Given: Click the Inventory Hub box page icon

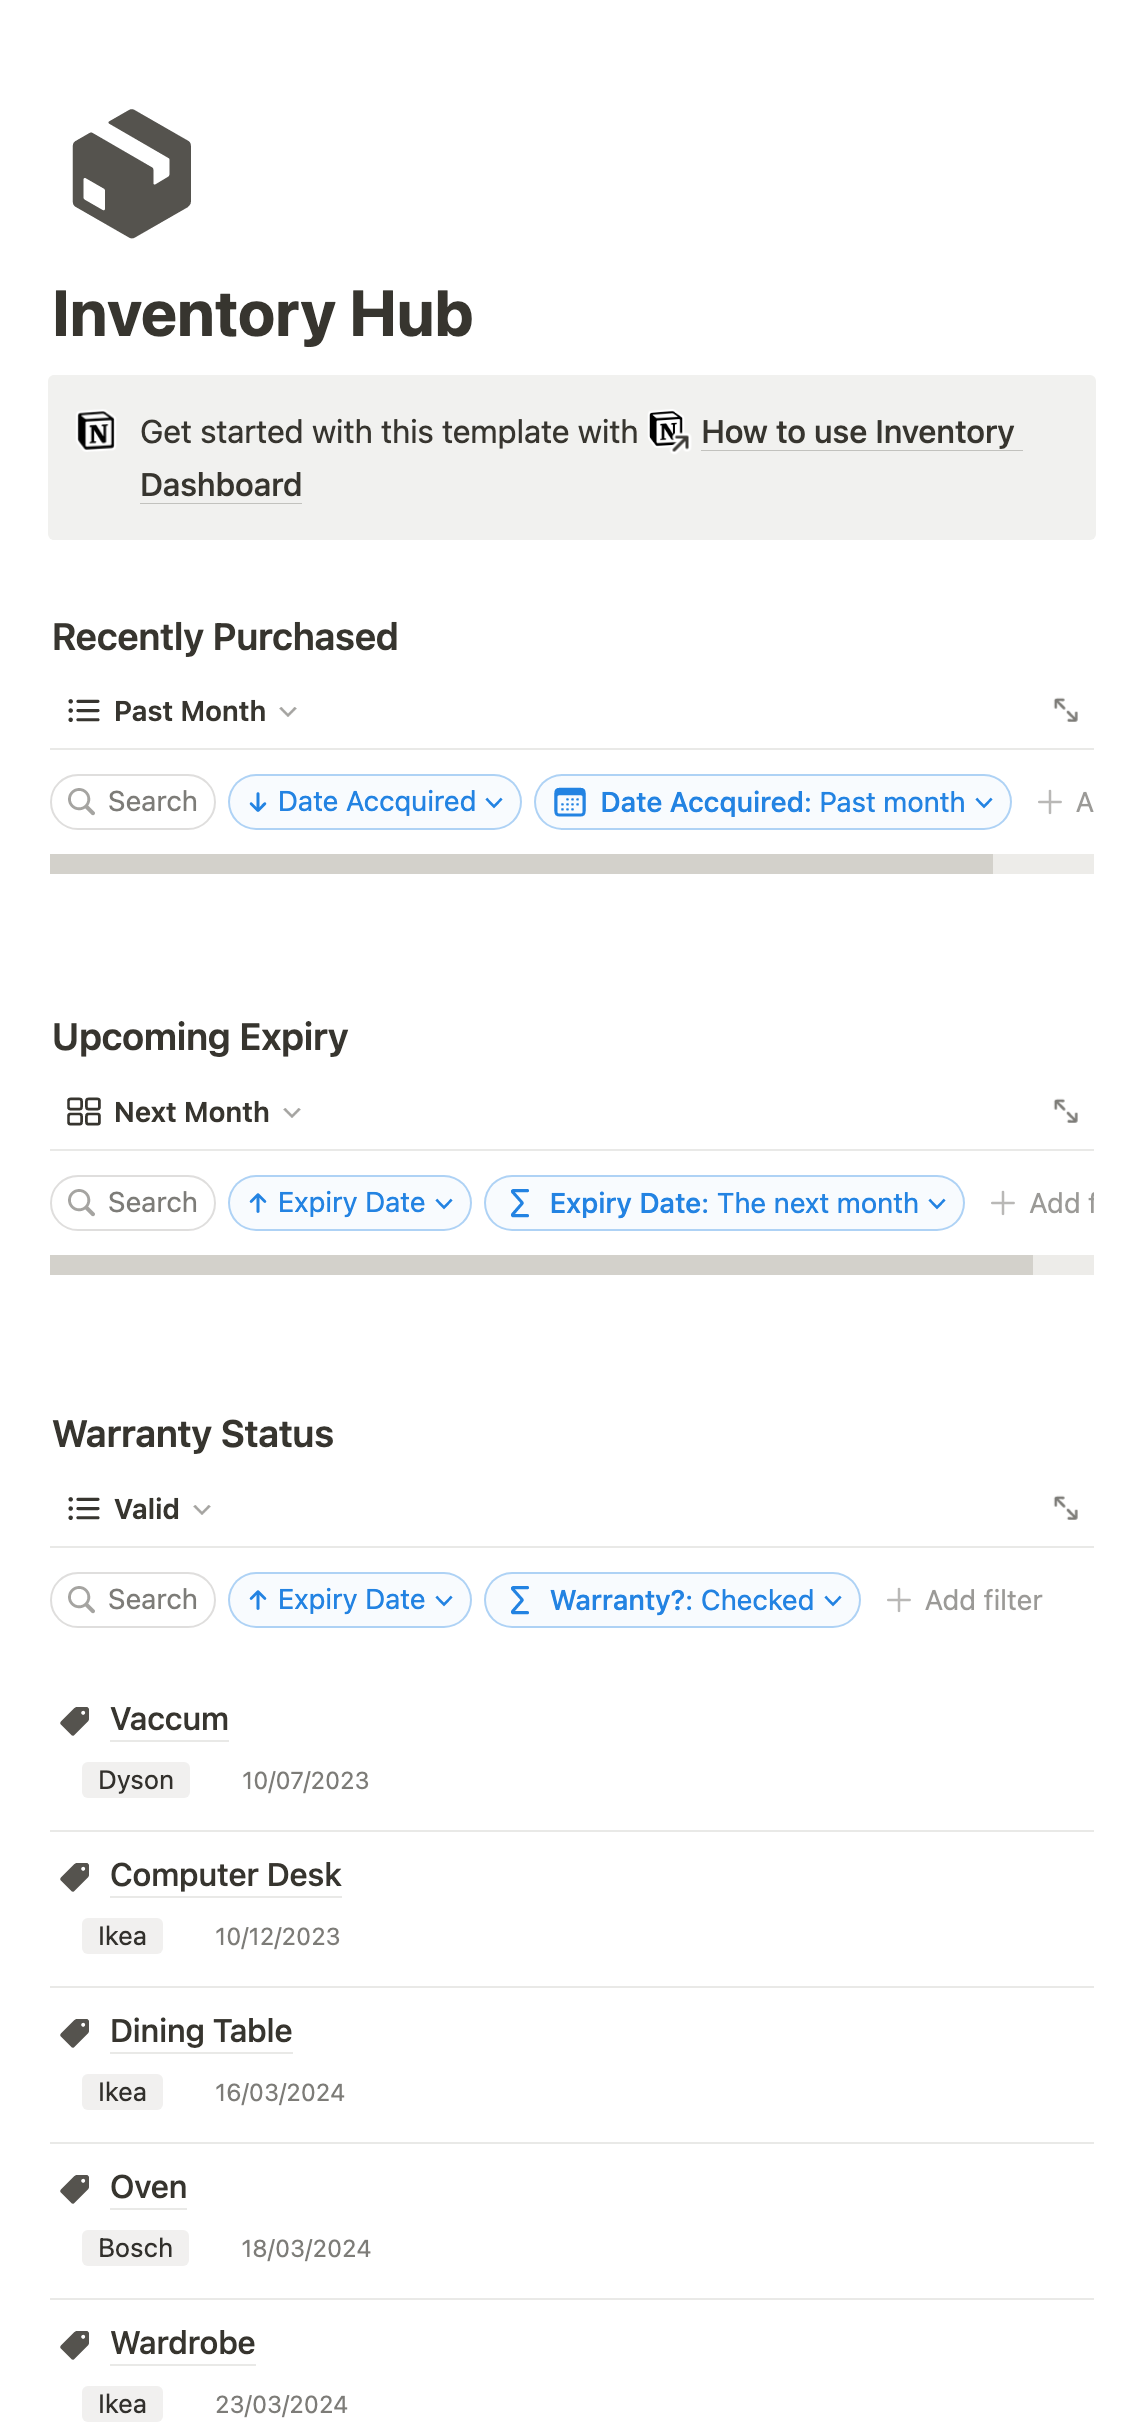Looking at the screenshot, I should pos(131,174).
